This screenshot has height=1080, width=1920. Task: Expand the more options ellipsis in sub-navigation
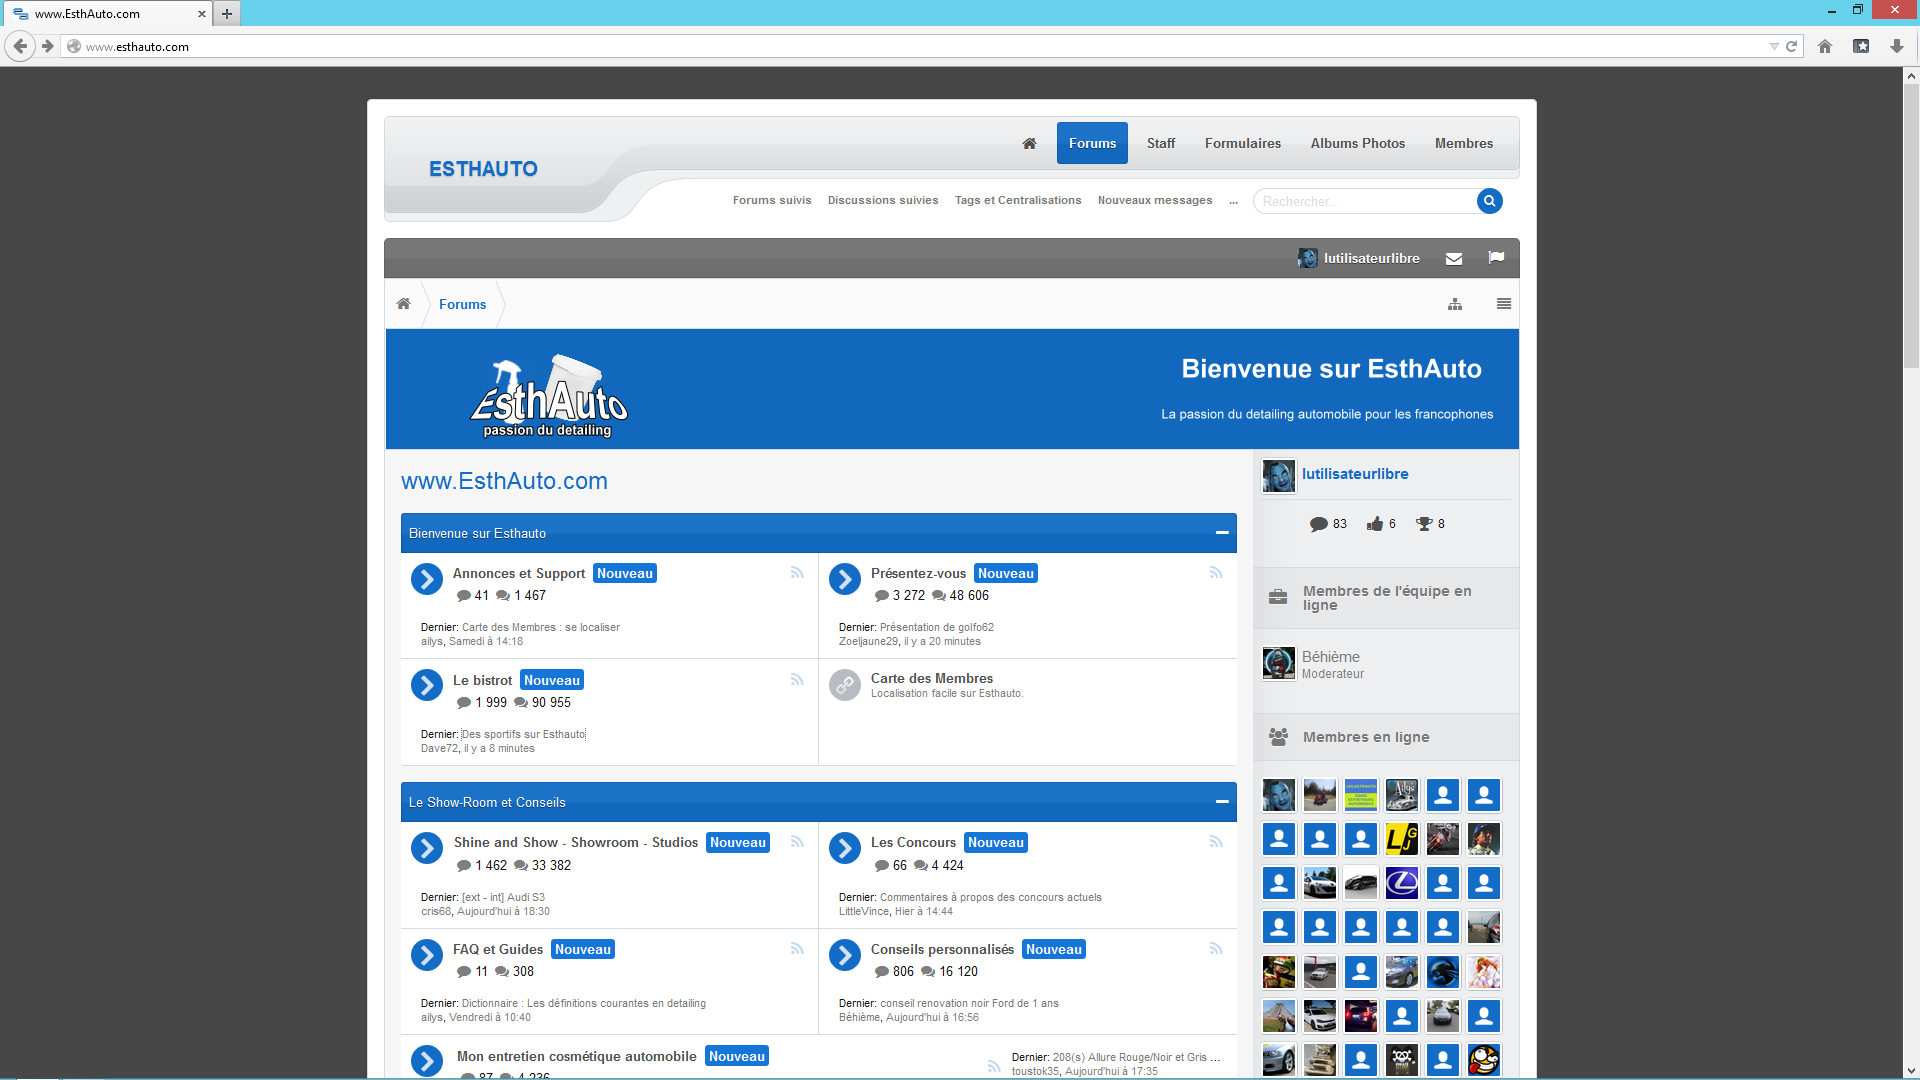(x=1233, y=201)
